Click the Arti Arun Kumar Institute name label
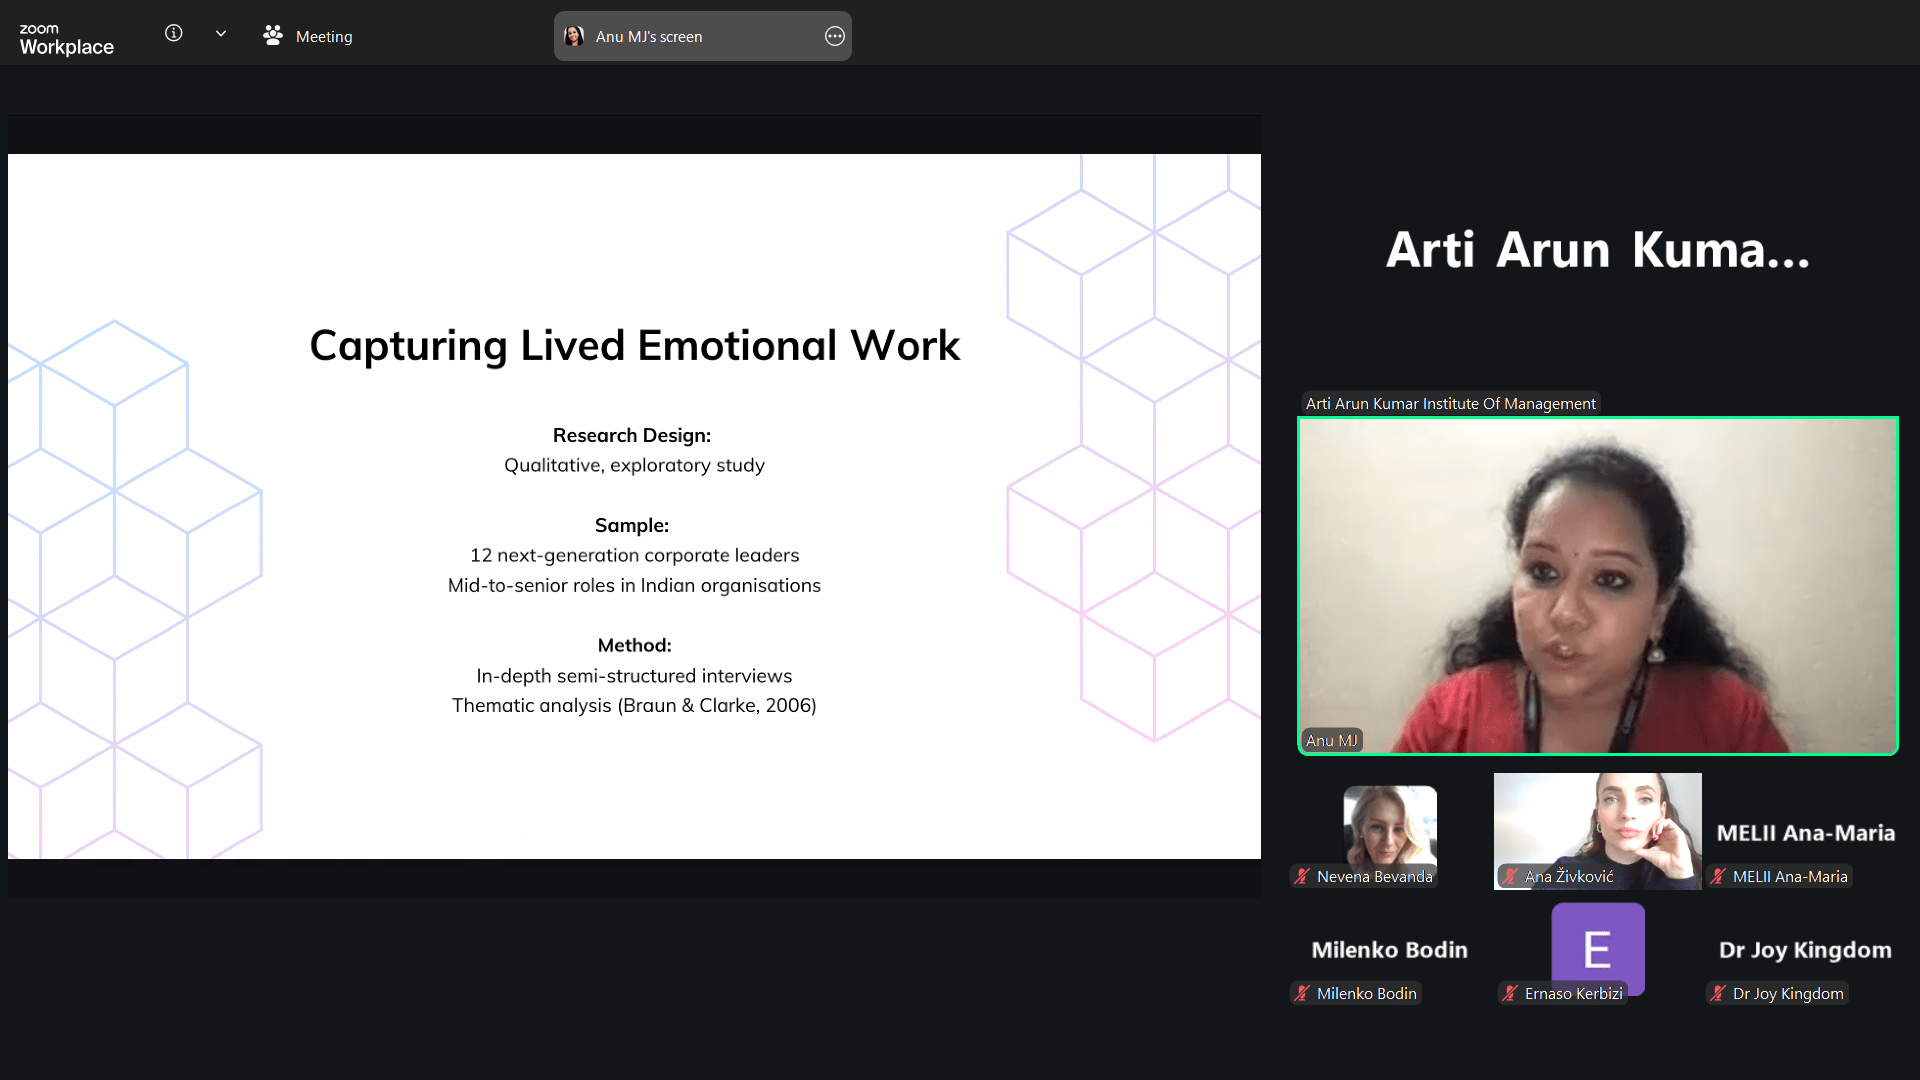 (1450, 404)
